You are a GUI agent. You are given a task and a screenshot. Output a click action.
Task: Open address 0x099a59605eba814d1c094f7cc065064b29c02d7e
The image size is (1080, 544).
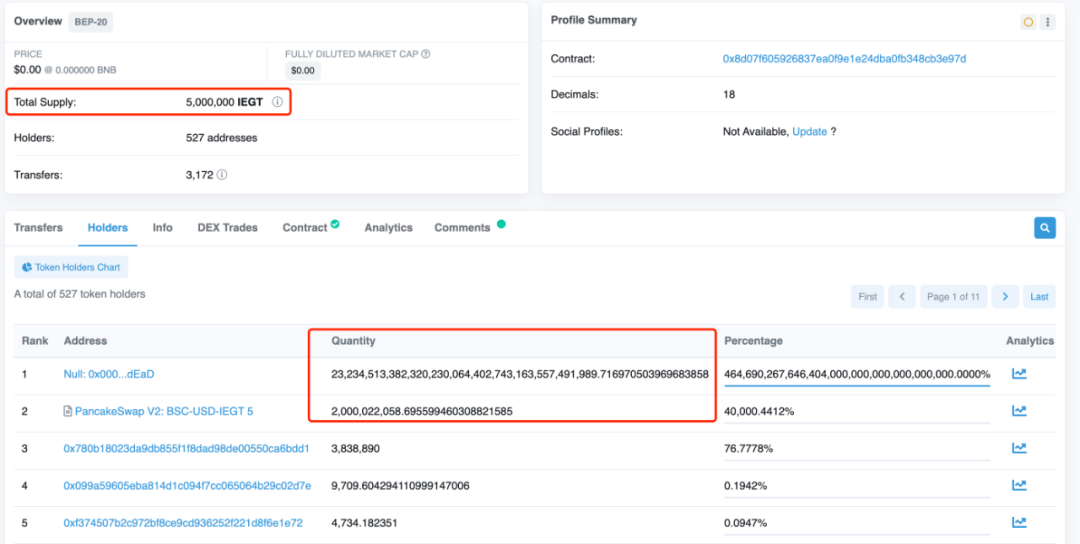click(187, 485)
